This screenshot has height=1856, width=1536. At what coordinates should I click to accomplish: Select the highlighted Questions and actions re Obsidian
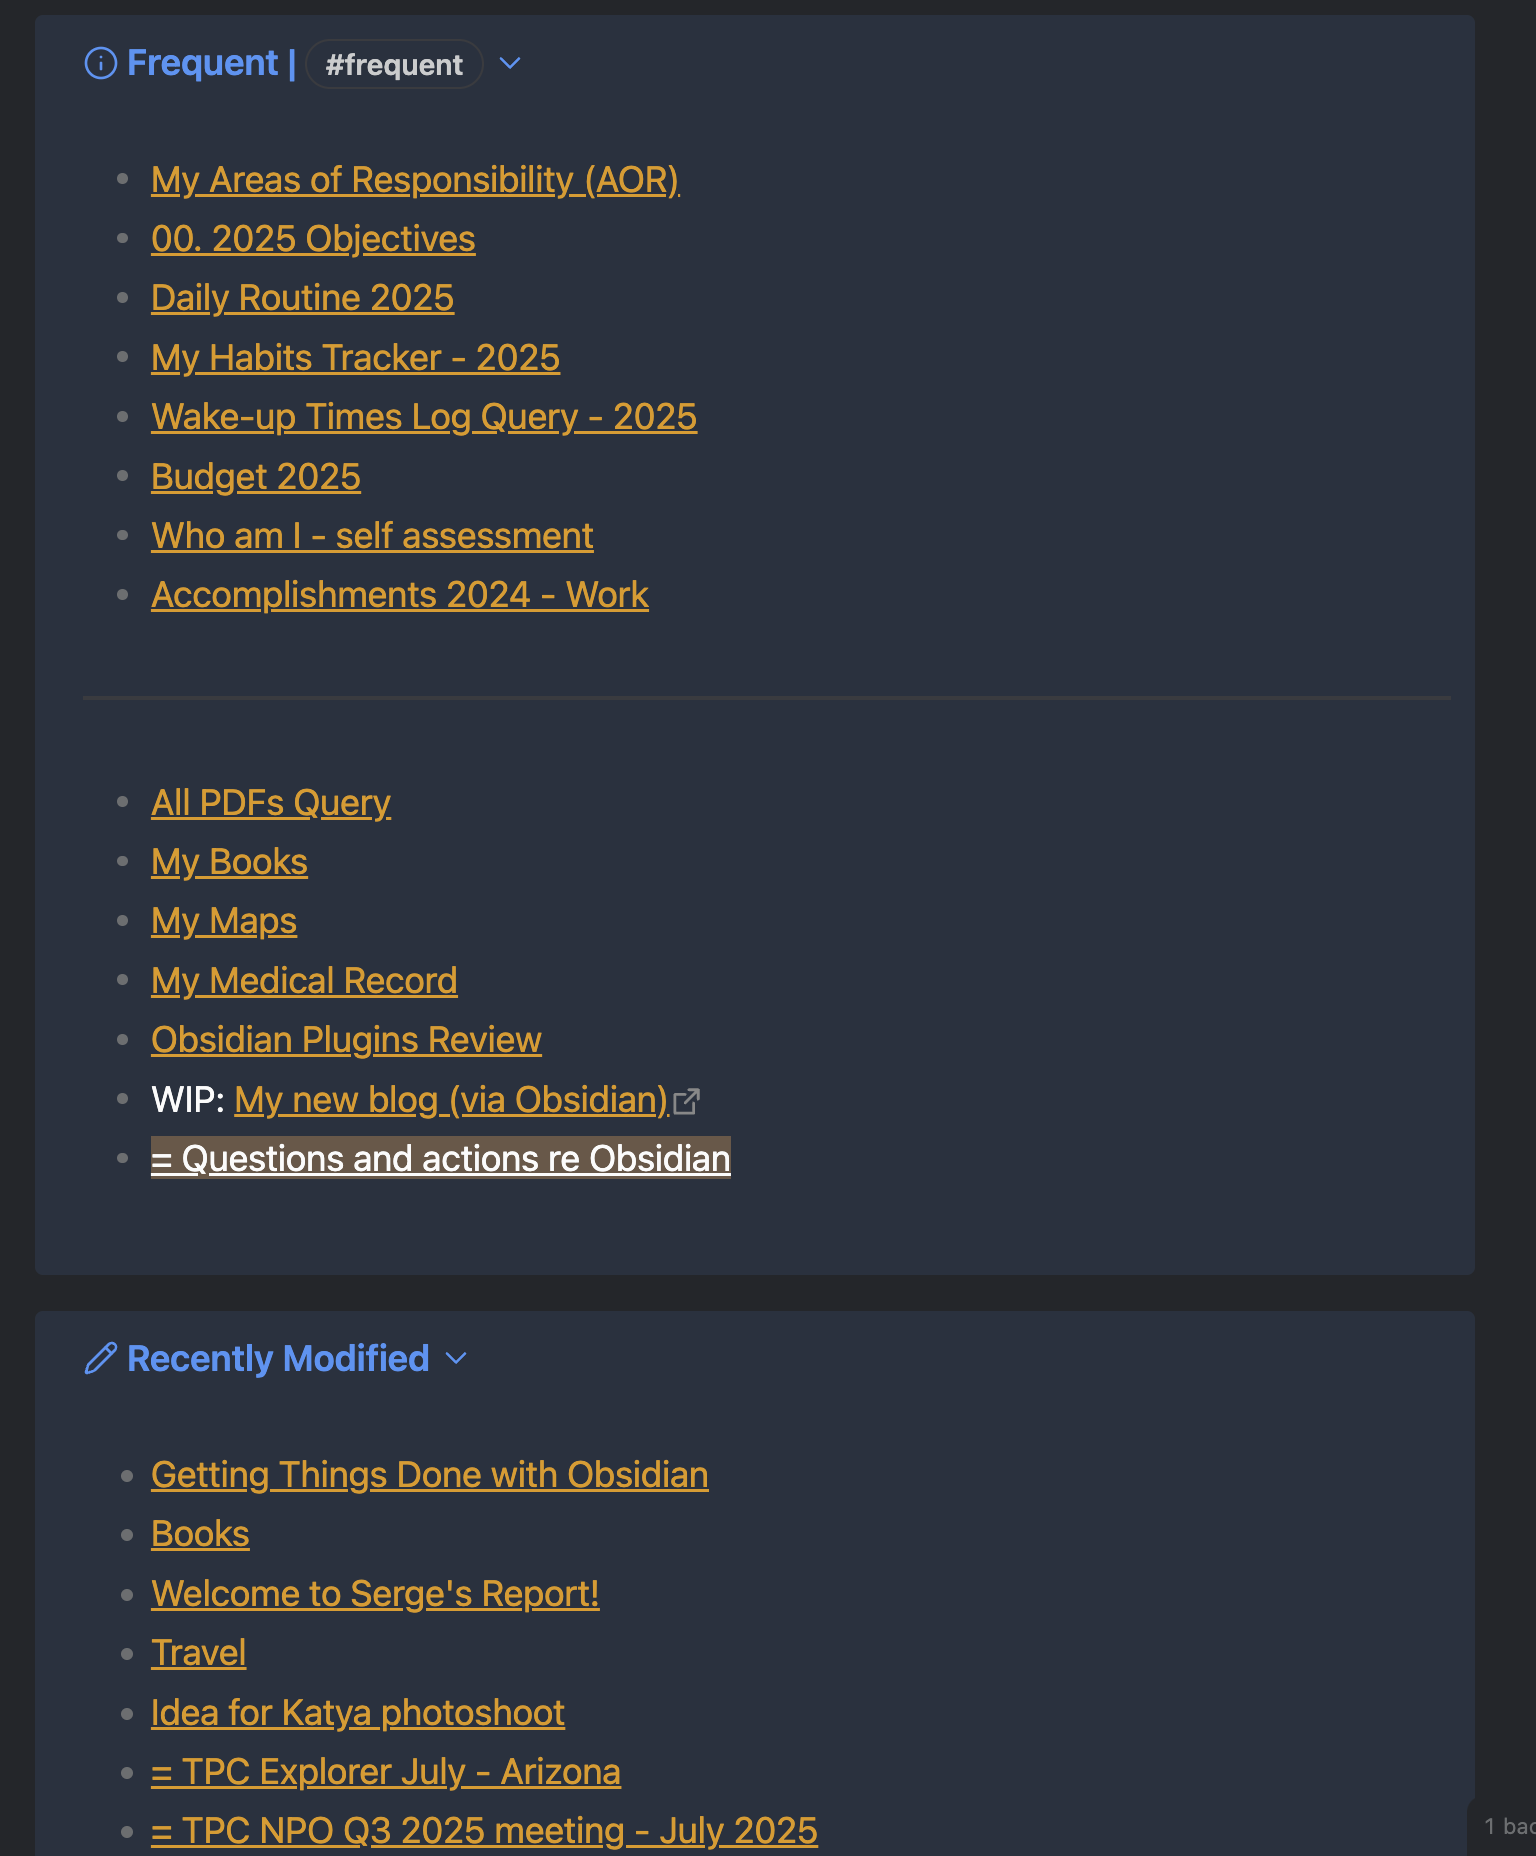point(441,1158)
